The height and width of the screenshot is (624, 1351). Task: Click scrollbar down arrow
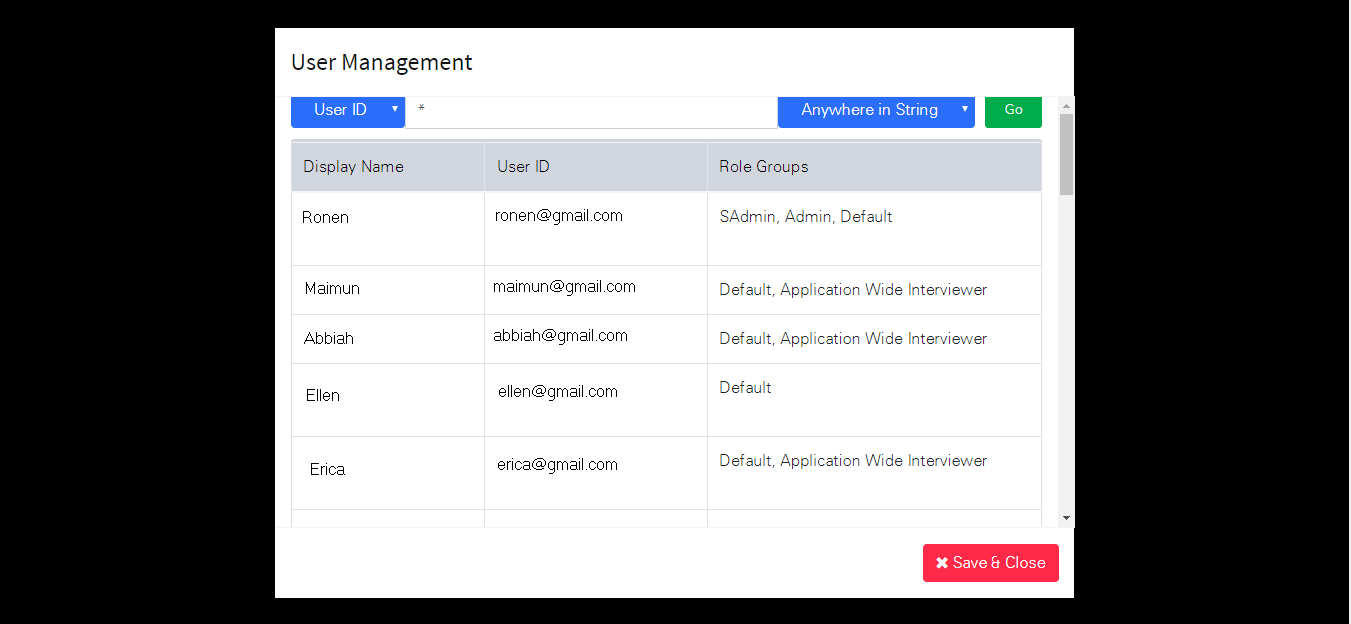click(1066, 518)
